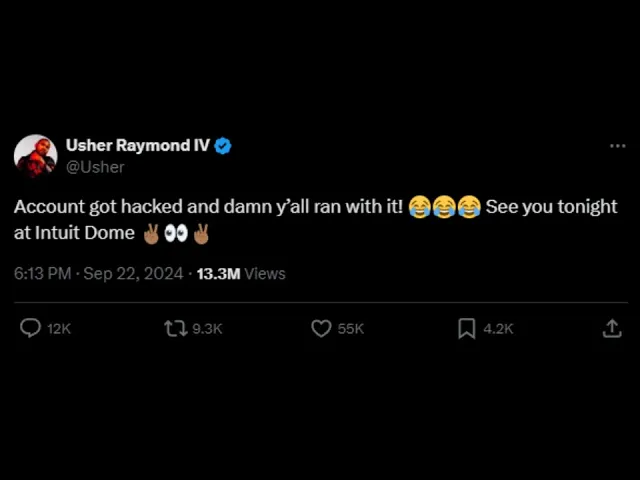The image size is (640, 480).
Task: Open the @Usher handle link
Action: pos(95,167)
